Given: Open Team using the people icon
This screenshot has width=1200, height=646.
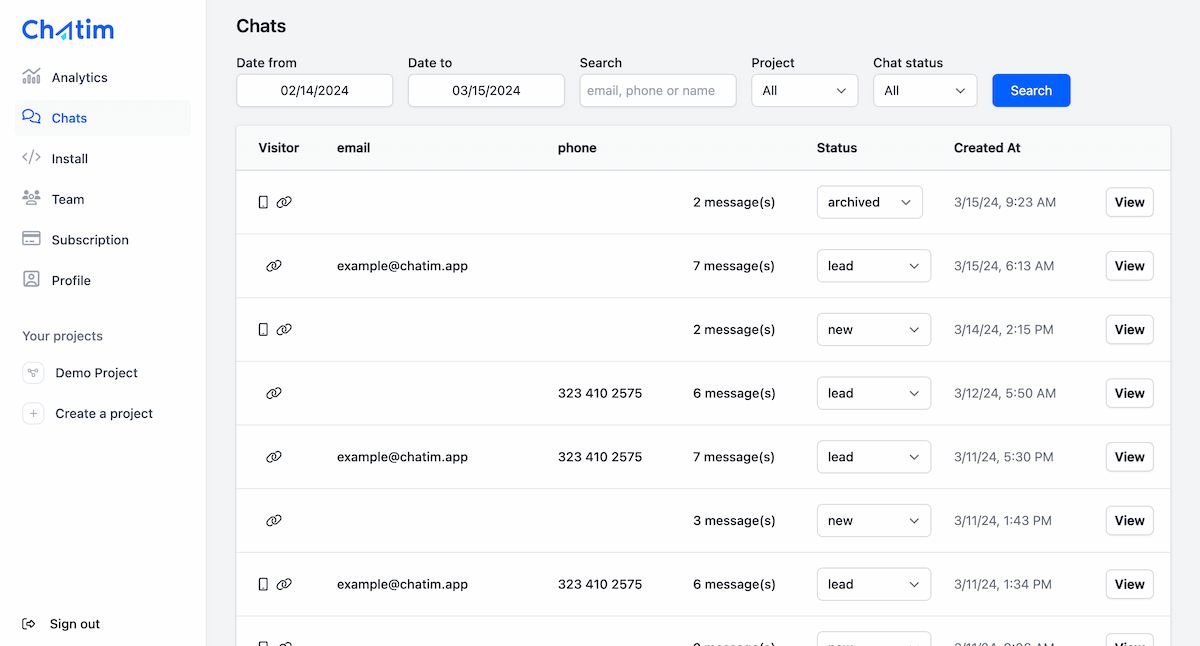Looking at the screenshot, I should pos(31,198).
